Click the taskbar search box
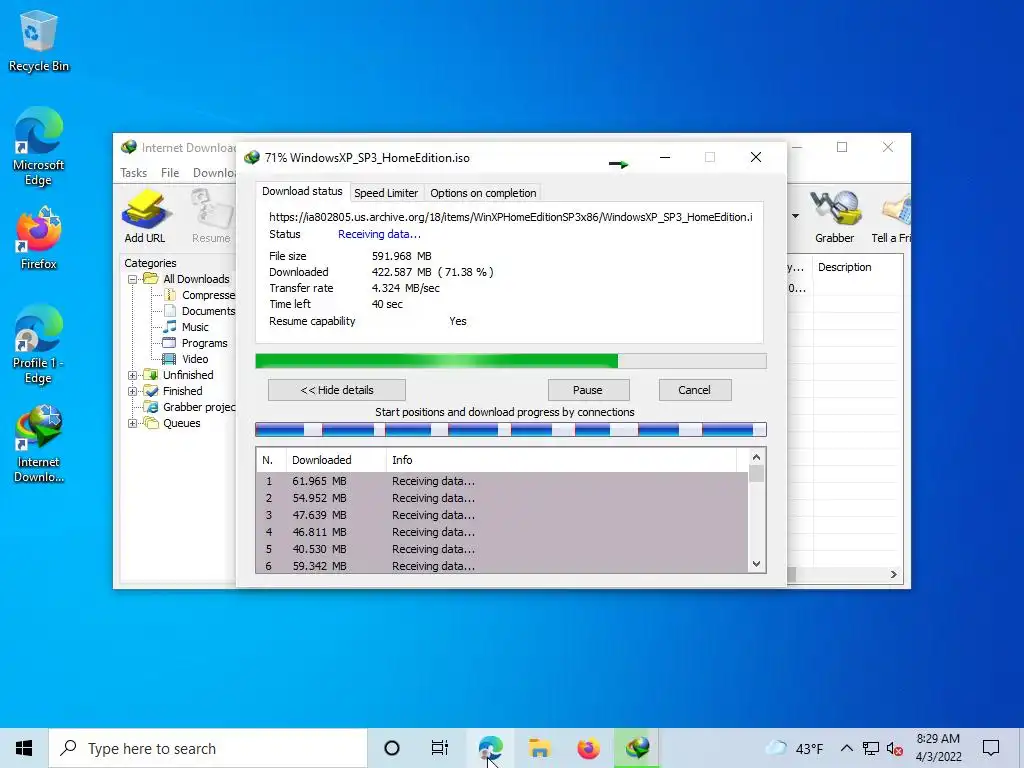1024x768 pixels. [x=208, y=748]
